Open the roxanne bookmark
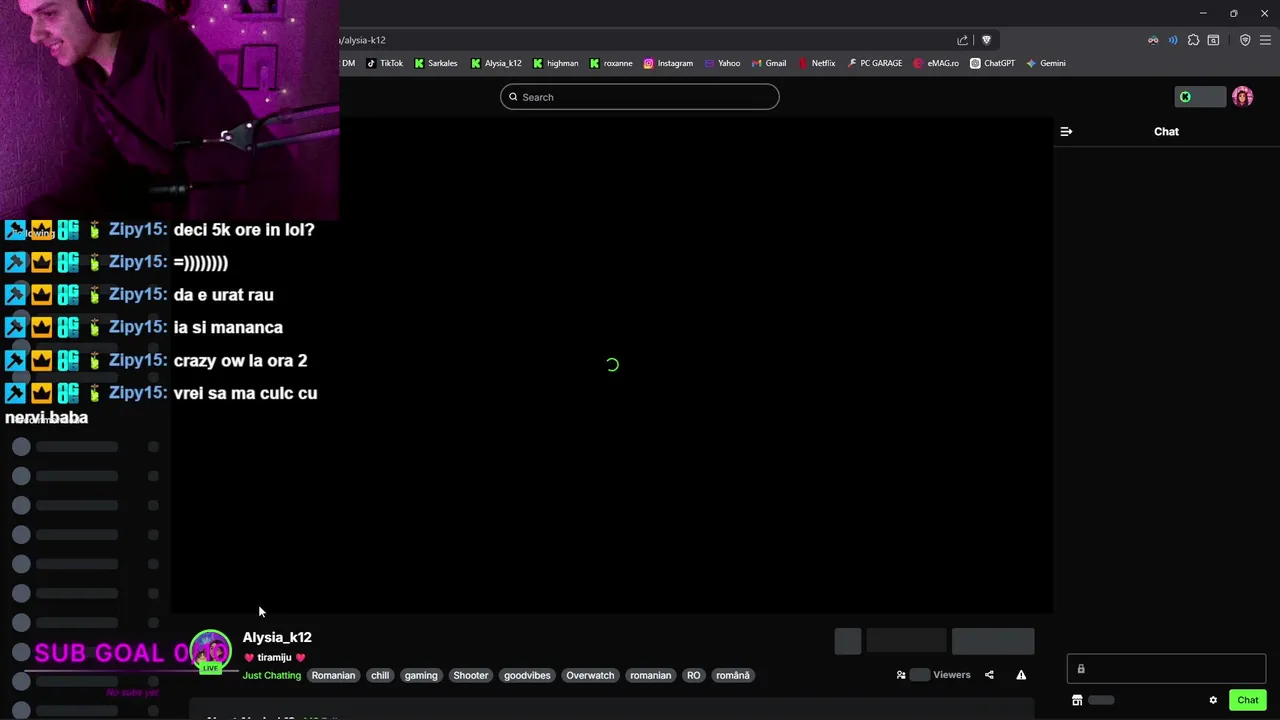Screen dimensions: 1280x720 pos(611,63)
